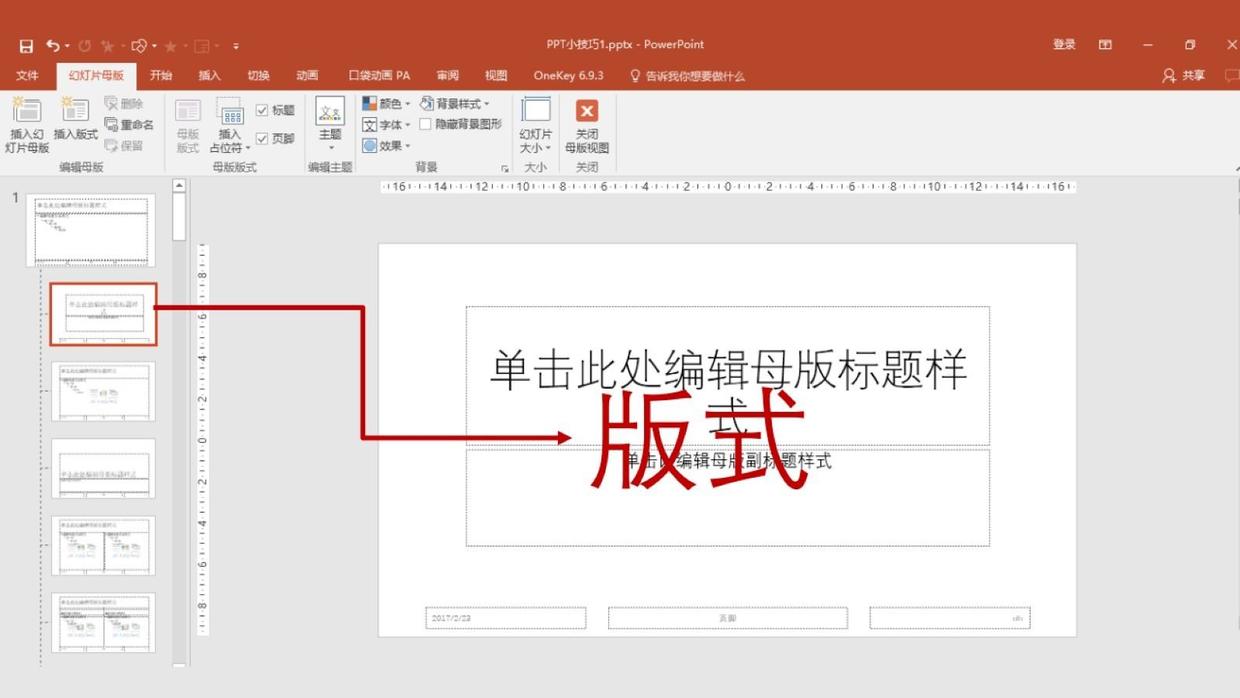Click the Tell me (告诉我你想要做什么) search box
1240x698 pixels.
(694, 76)
